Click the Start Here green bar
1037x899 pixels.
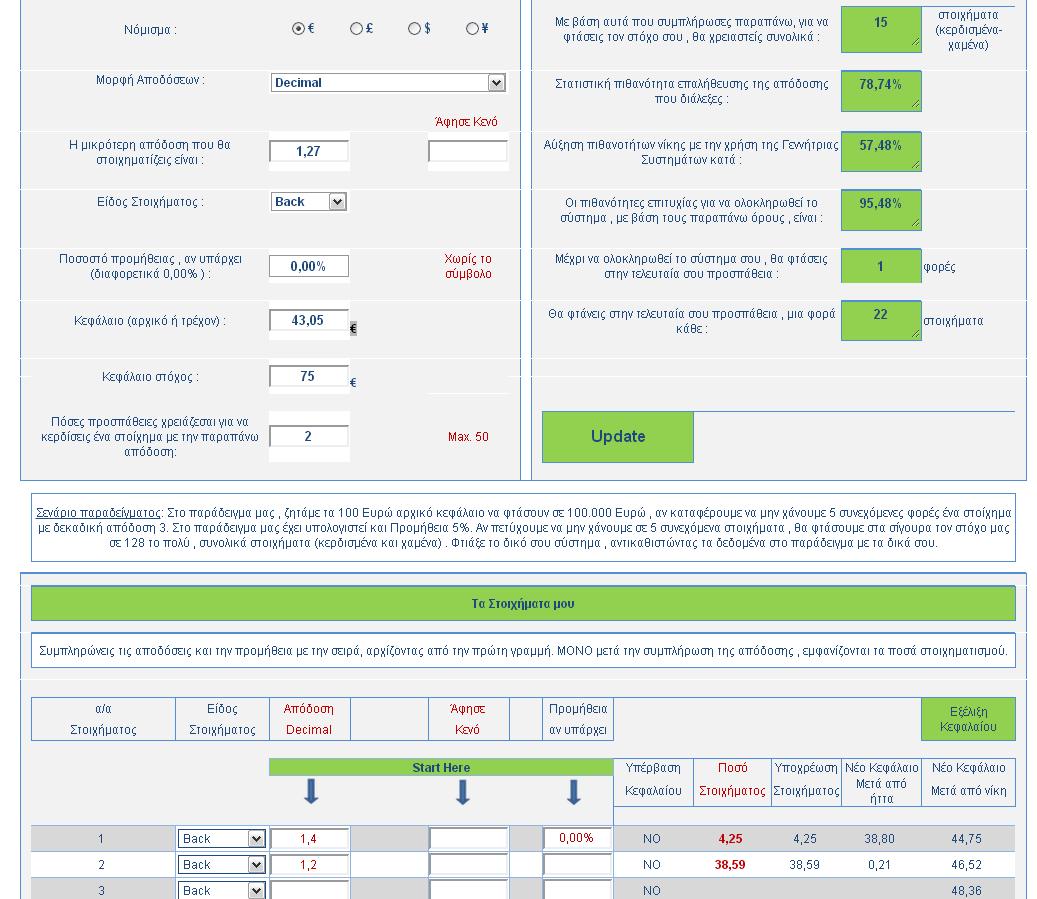(x=441, y=767)
